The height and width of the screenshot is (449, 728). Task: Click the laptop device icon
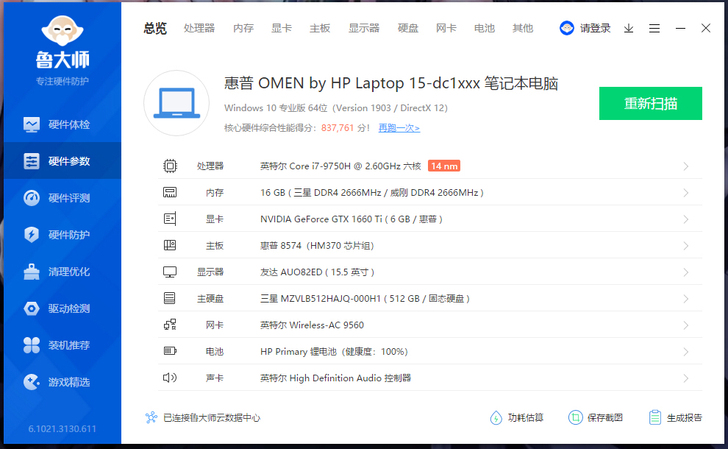[176, 103]
